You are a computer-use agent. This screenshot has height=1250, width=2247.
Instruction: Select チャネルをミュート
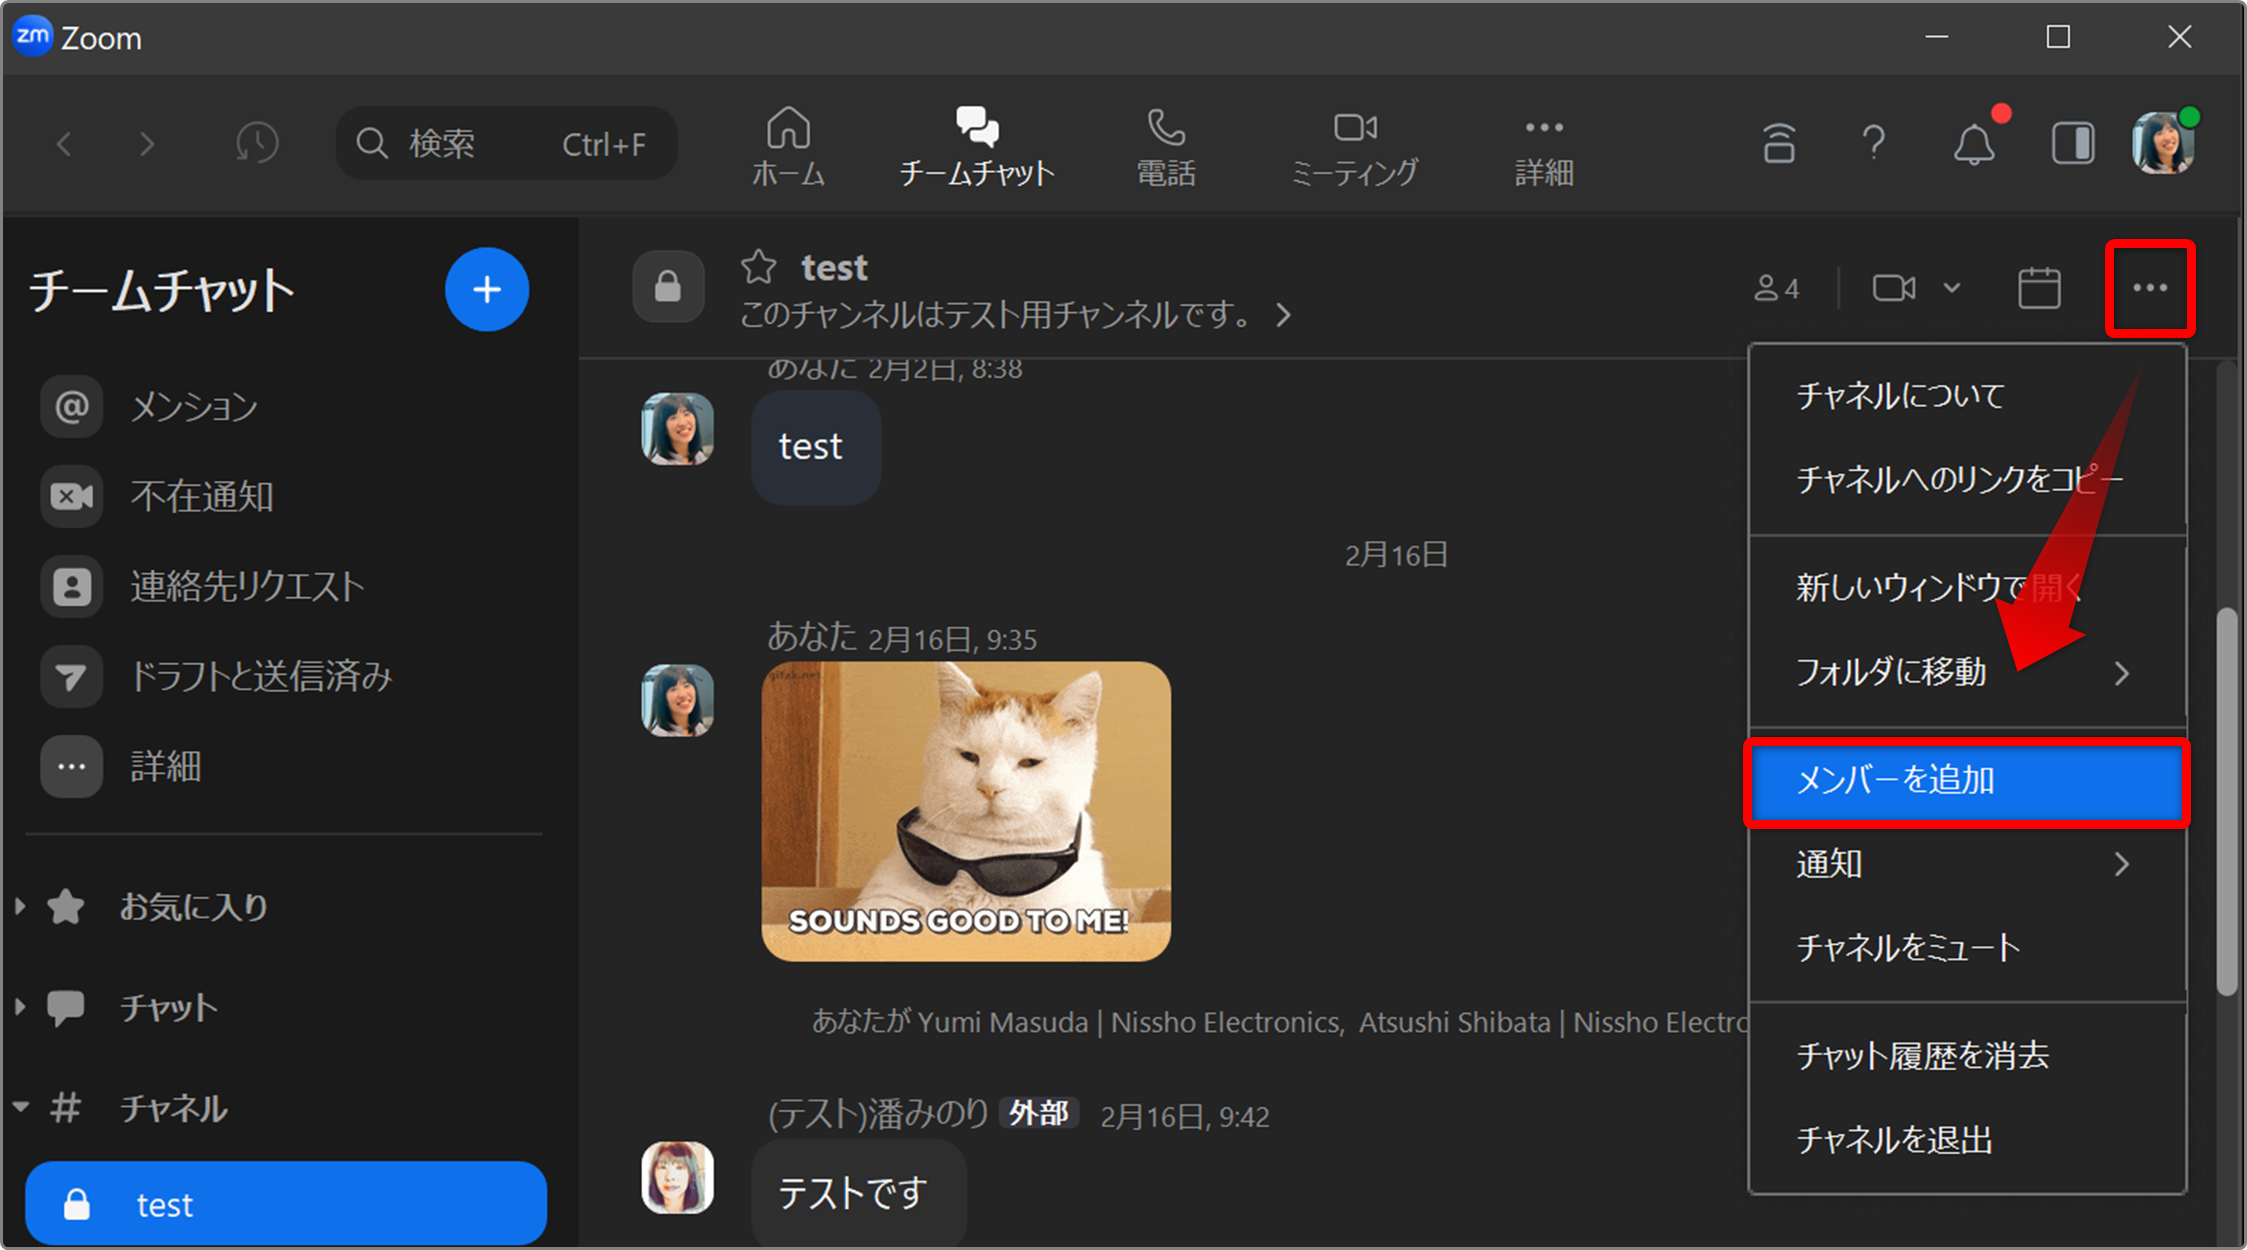(x=1967, y=948)
